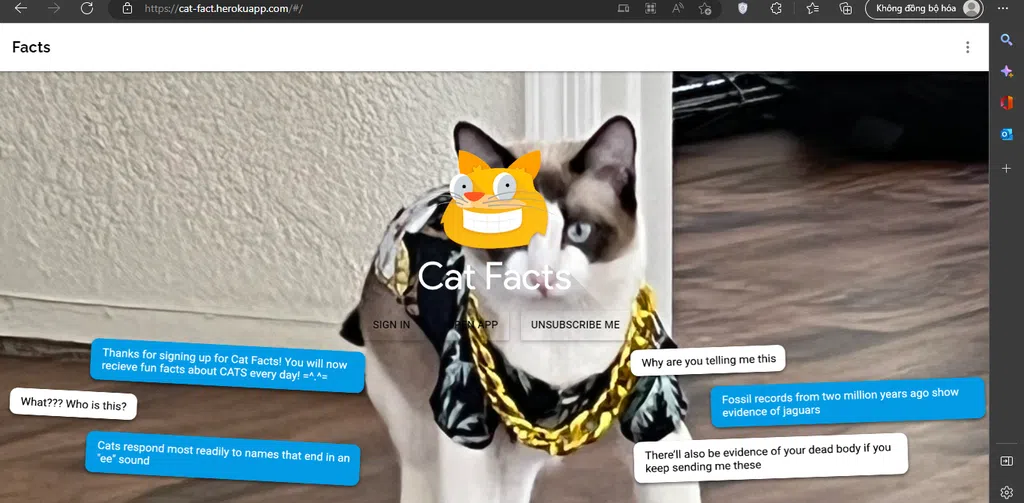Open Collections in the toolbar

846,8
